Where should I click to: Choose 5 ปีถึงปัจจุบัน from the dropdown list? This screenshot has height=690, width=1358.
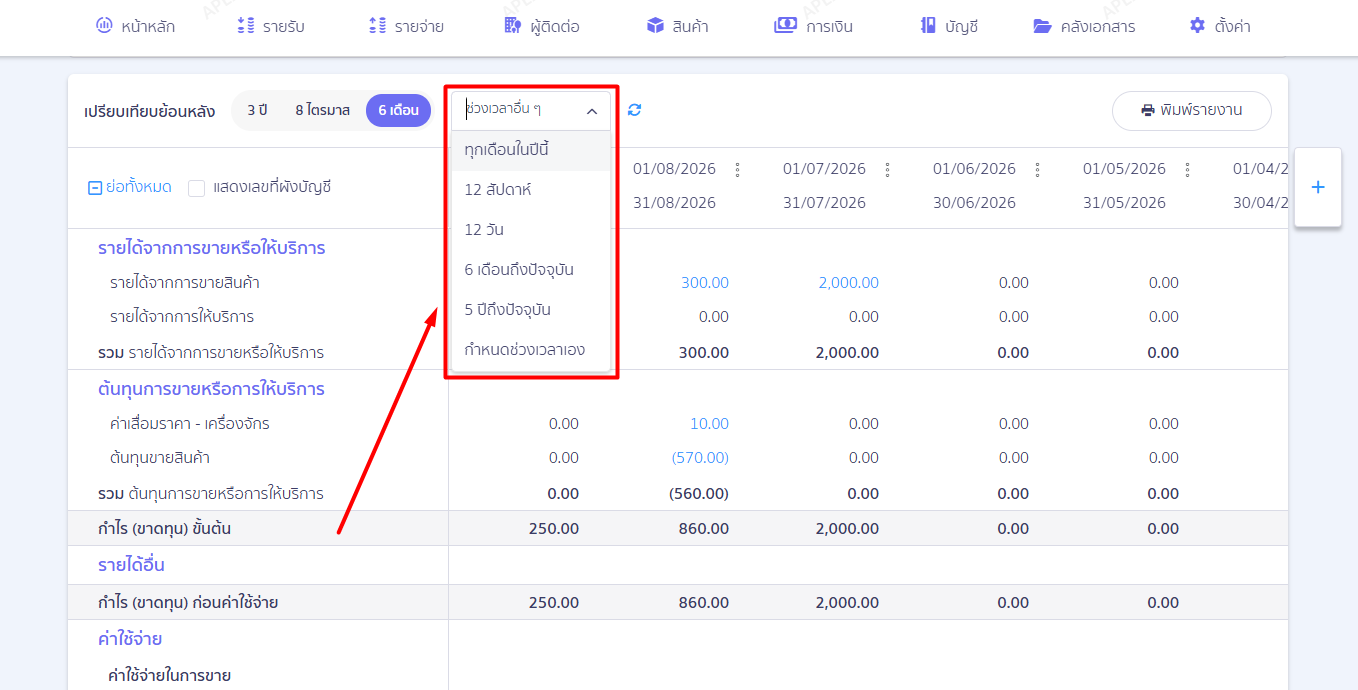tap(531, 310)
